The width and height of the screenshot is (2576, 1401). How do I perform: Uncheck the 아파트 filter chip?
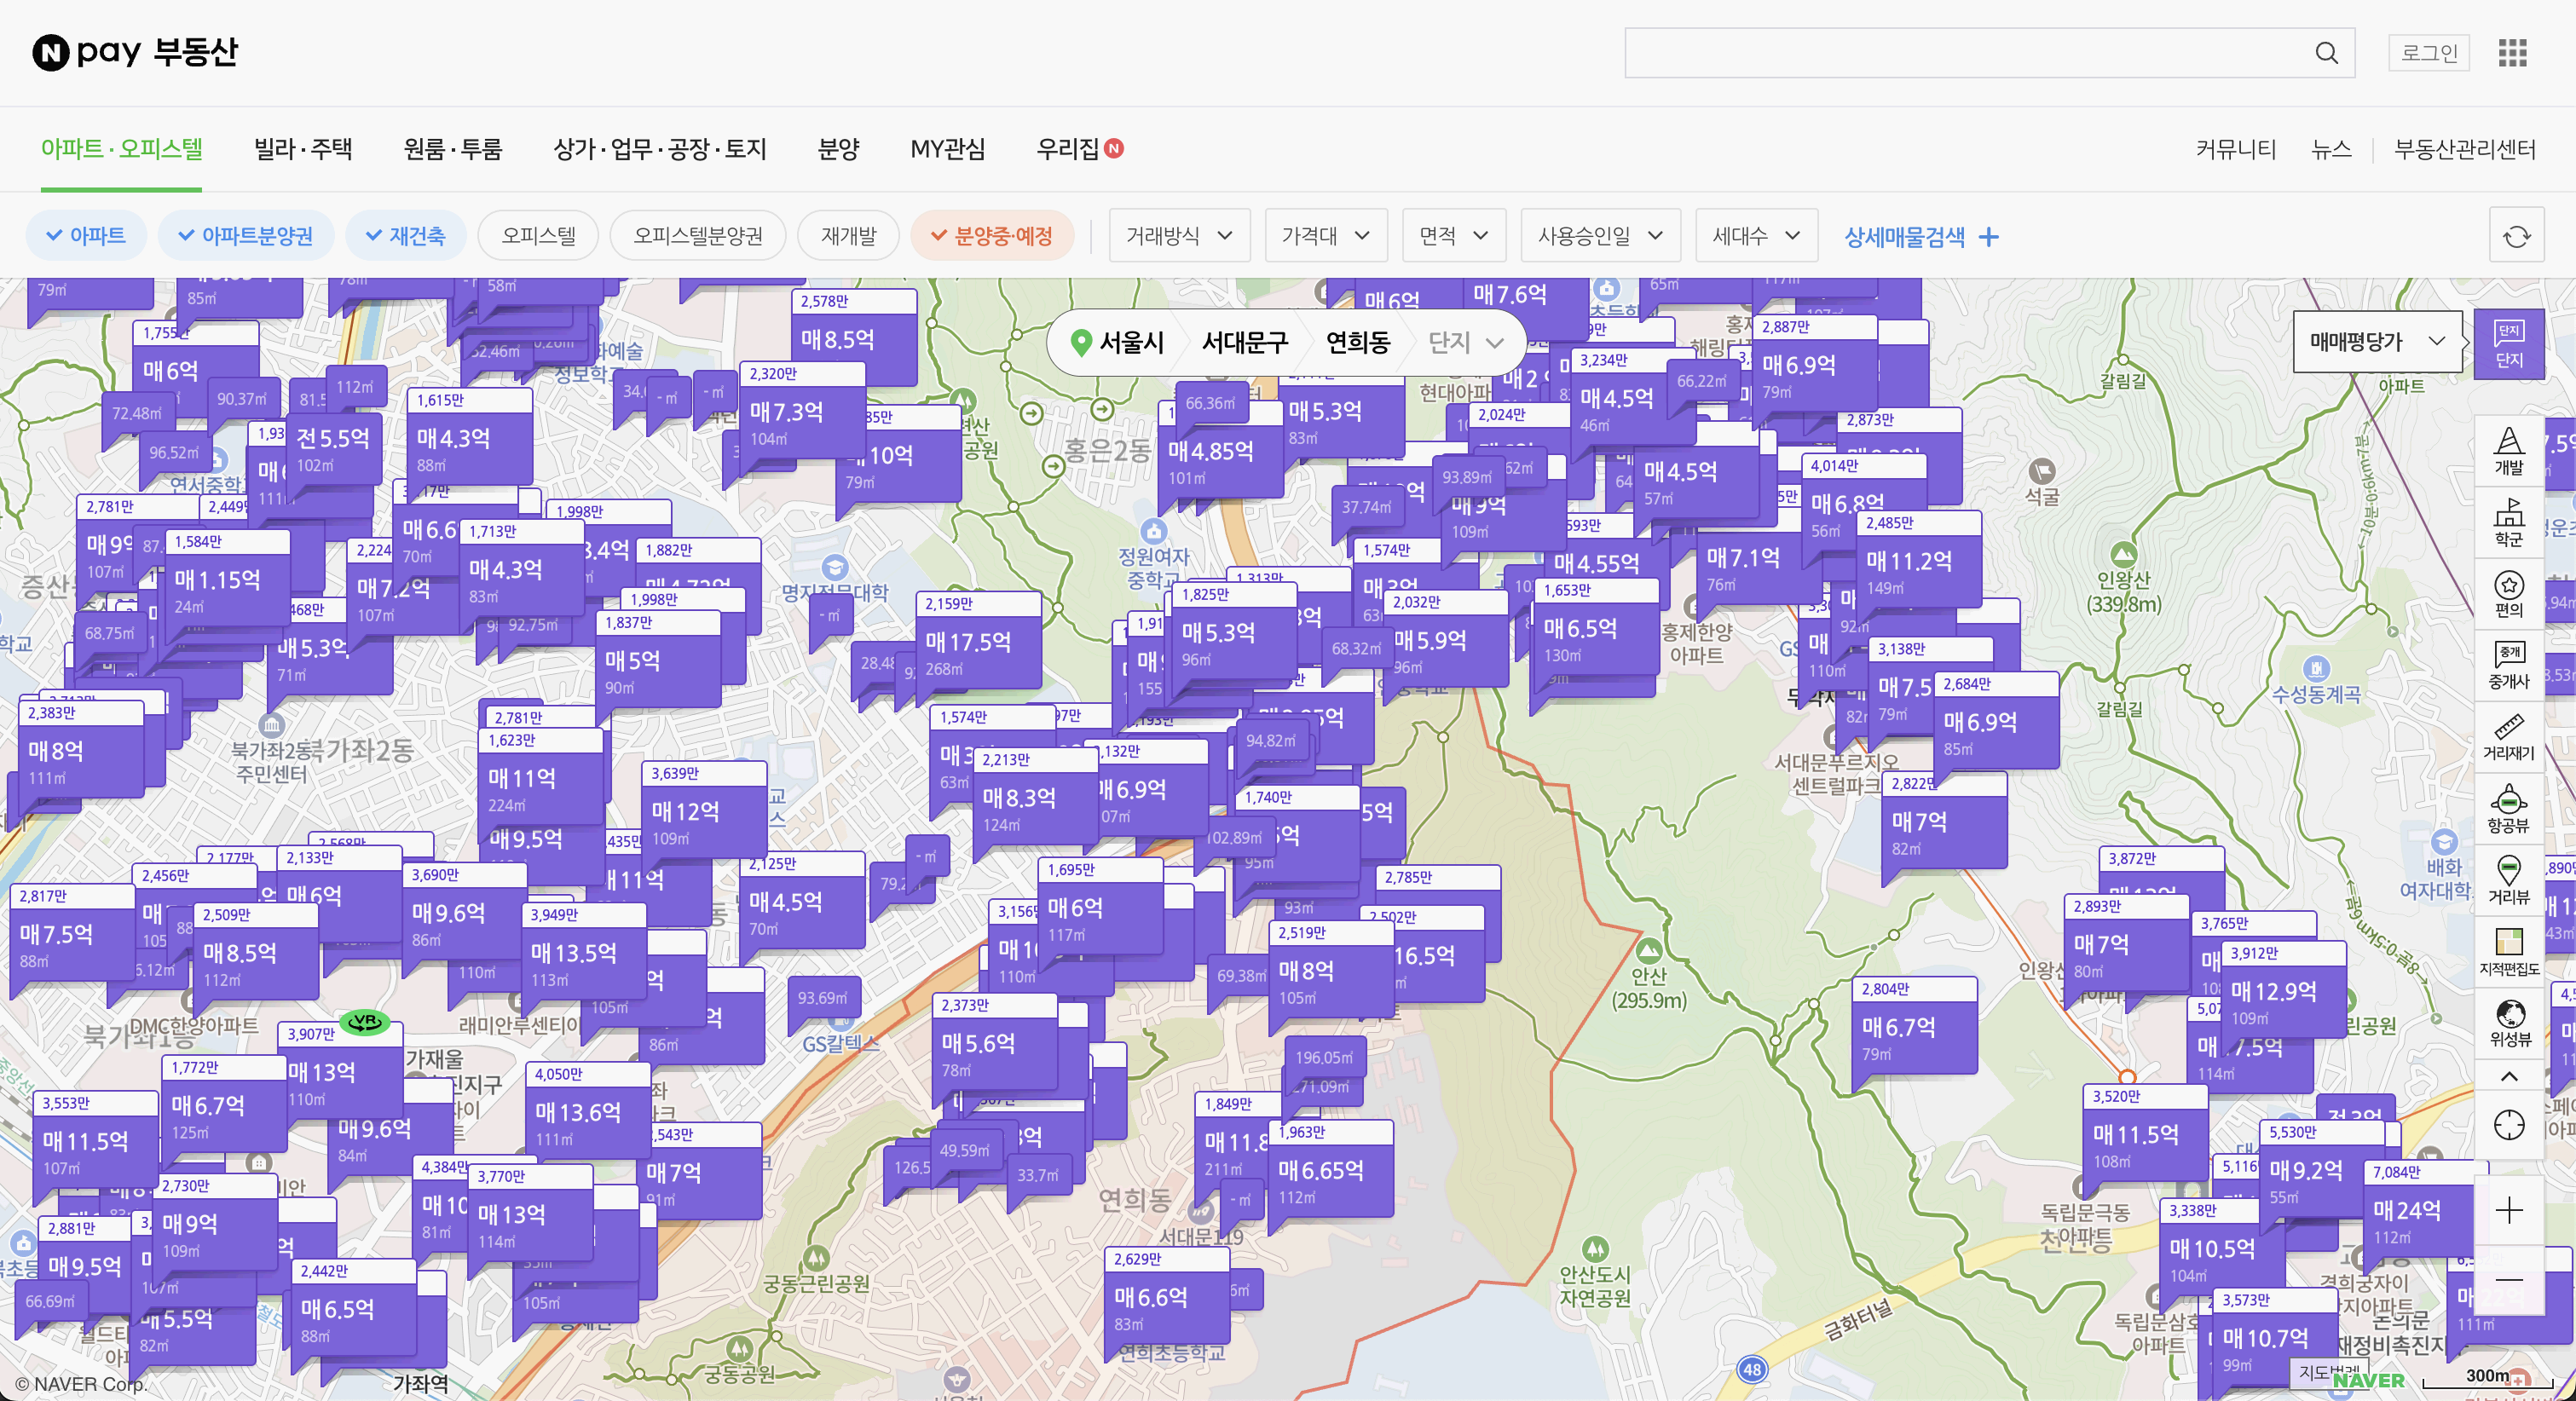[86, 236]
